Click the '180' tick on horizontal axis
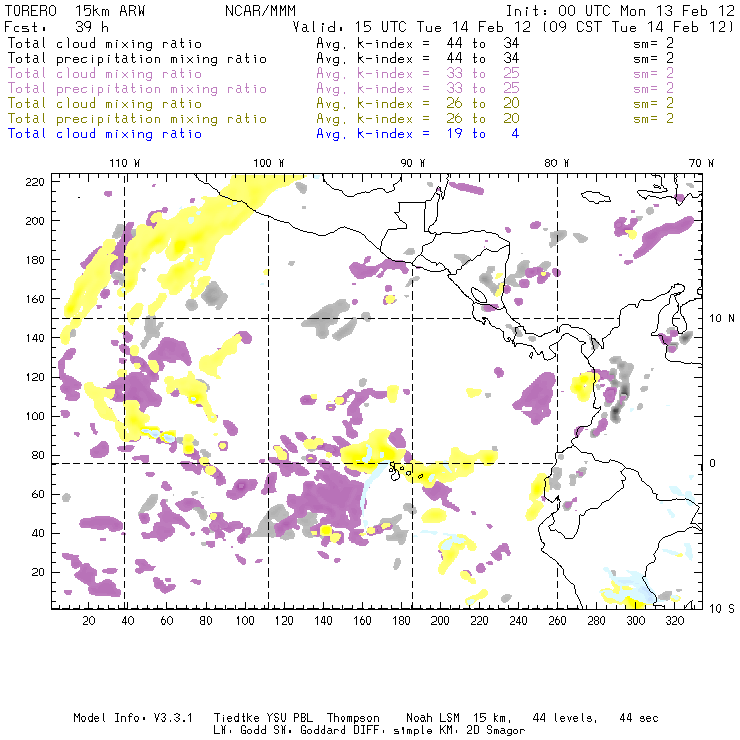This screenshot has width=740, height=740. click(x=401, y=621)
